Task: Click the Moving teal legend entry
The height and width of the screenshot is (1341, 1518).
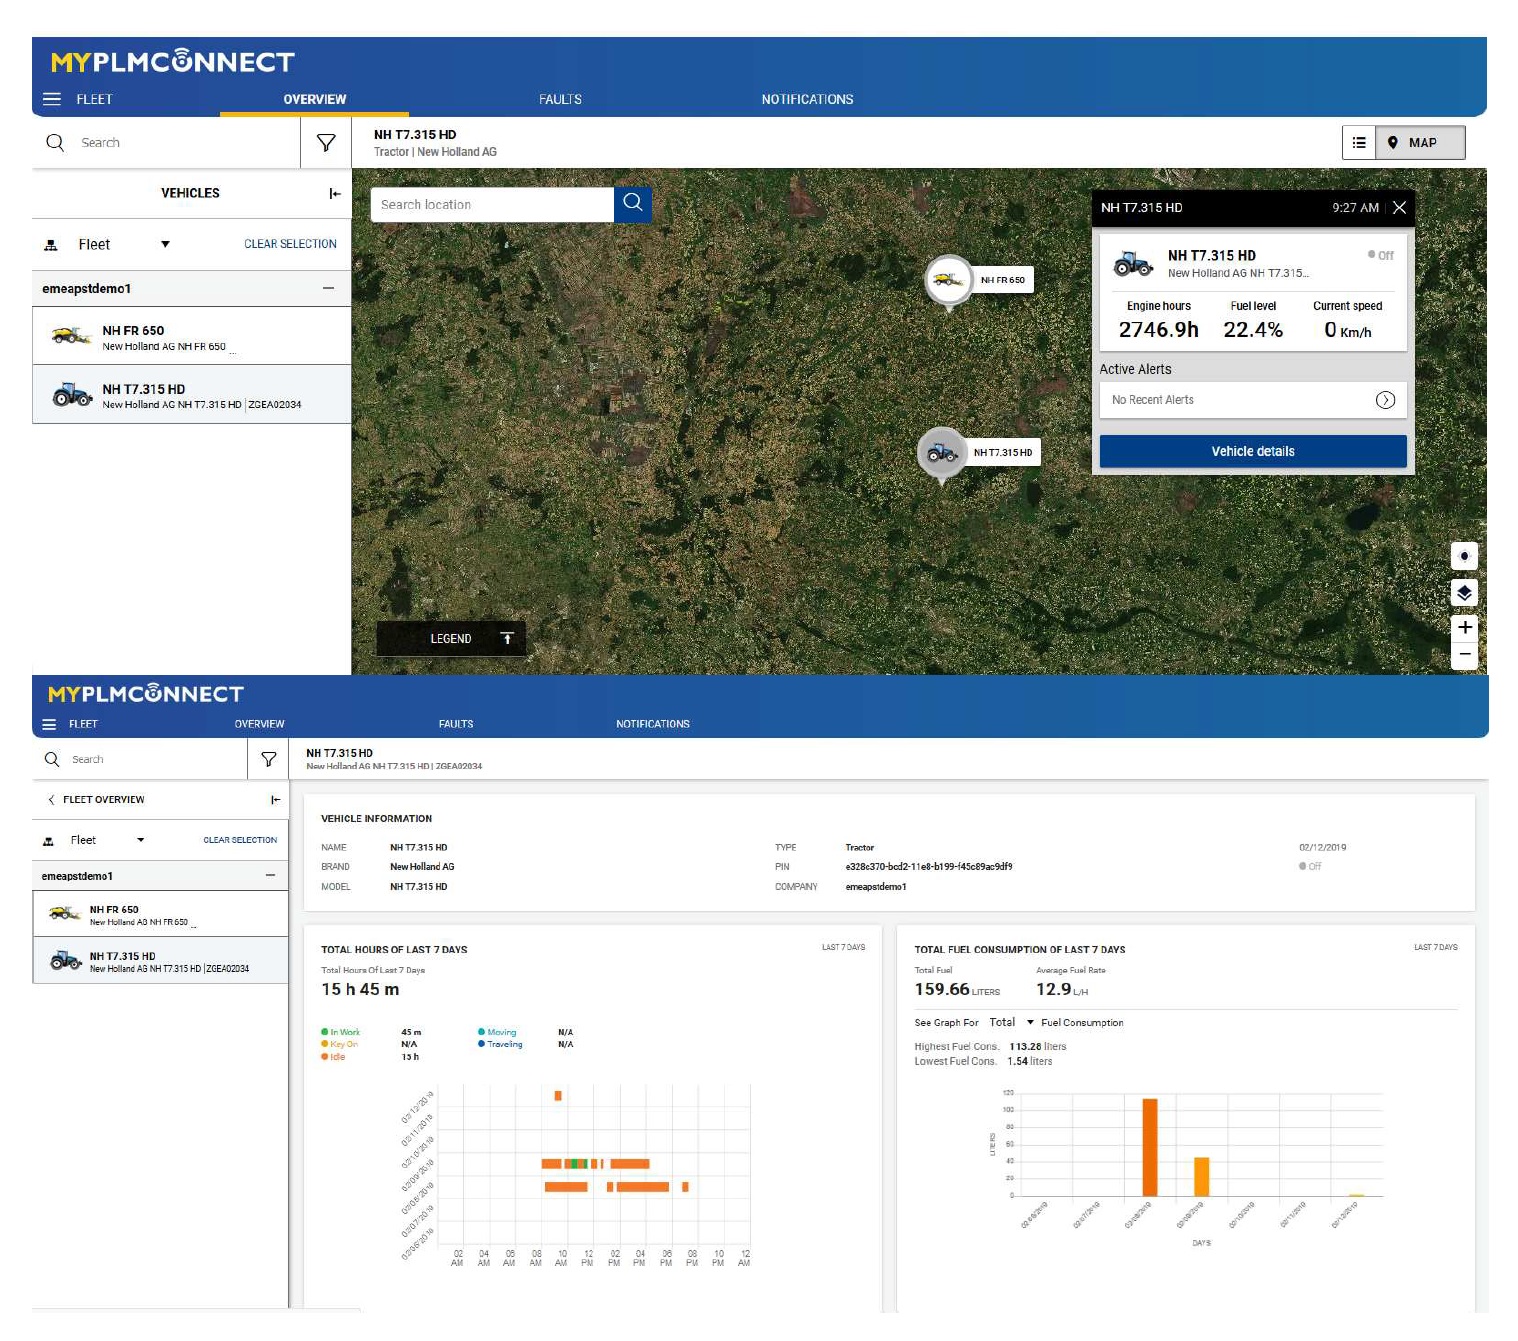Action: click(x=497, y=1032)
